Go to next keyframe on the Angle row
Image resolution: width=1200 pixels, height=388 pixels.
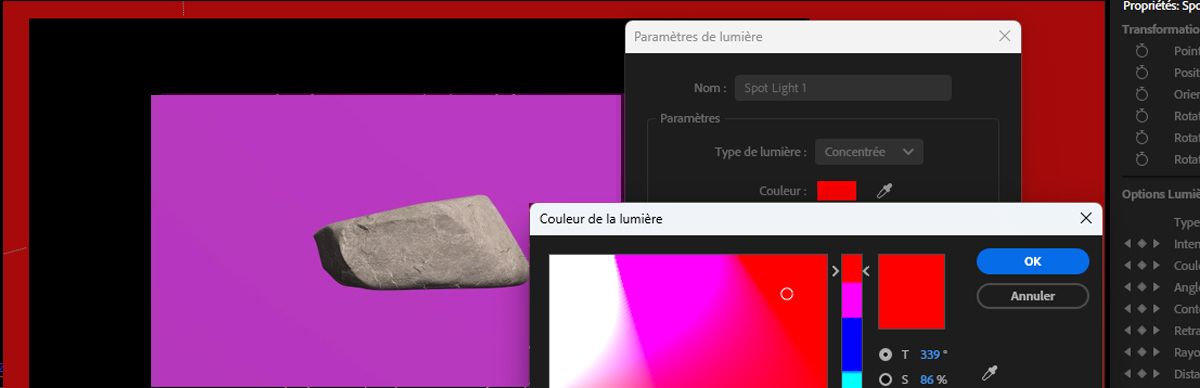1157,288
